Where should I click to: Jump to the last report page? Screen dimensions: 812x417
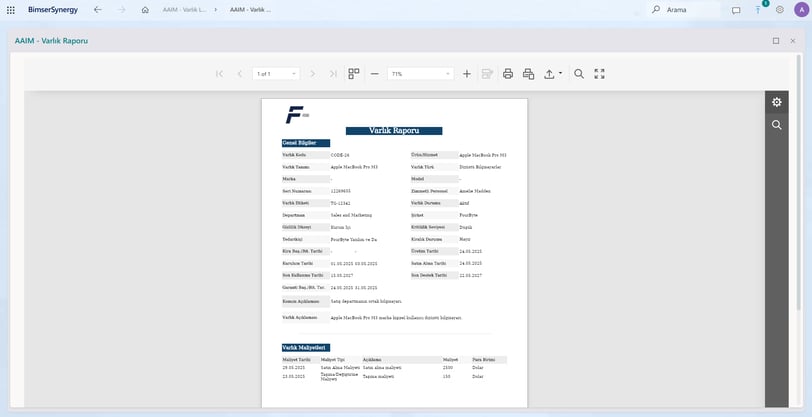coord(333,74)
